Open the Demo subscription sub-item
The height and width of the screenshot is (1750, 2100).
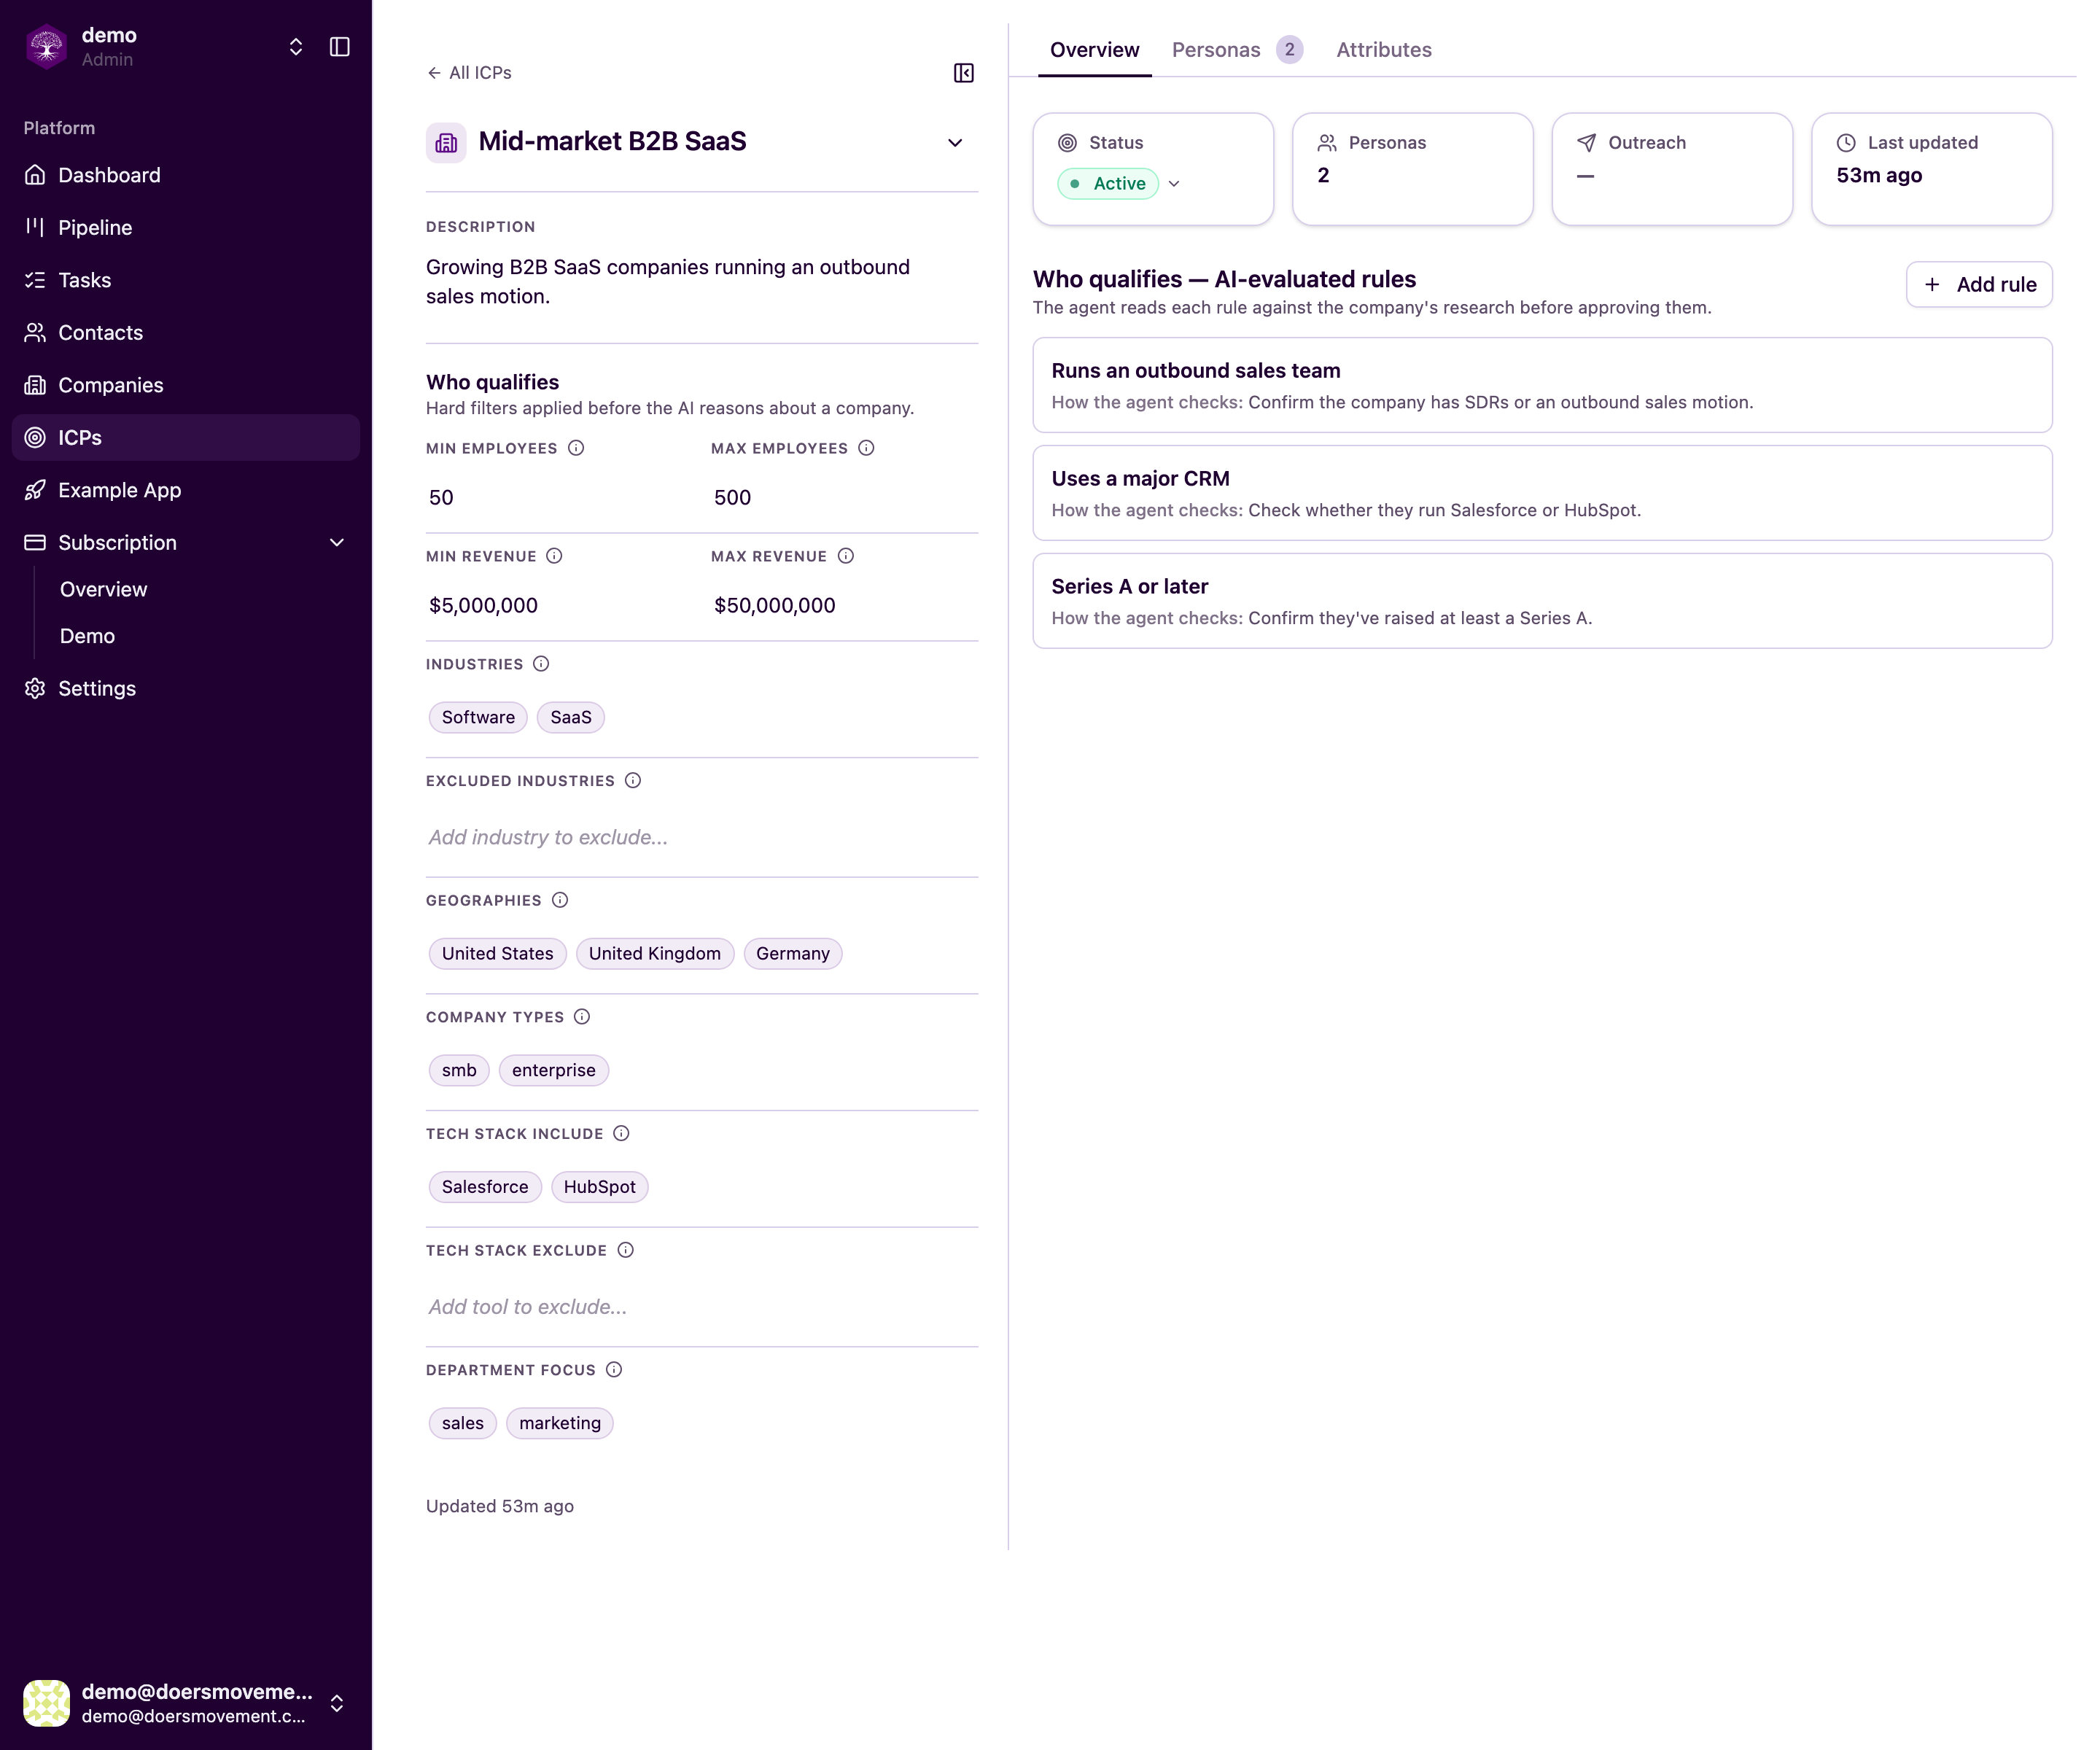[88, 636]
